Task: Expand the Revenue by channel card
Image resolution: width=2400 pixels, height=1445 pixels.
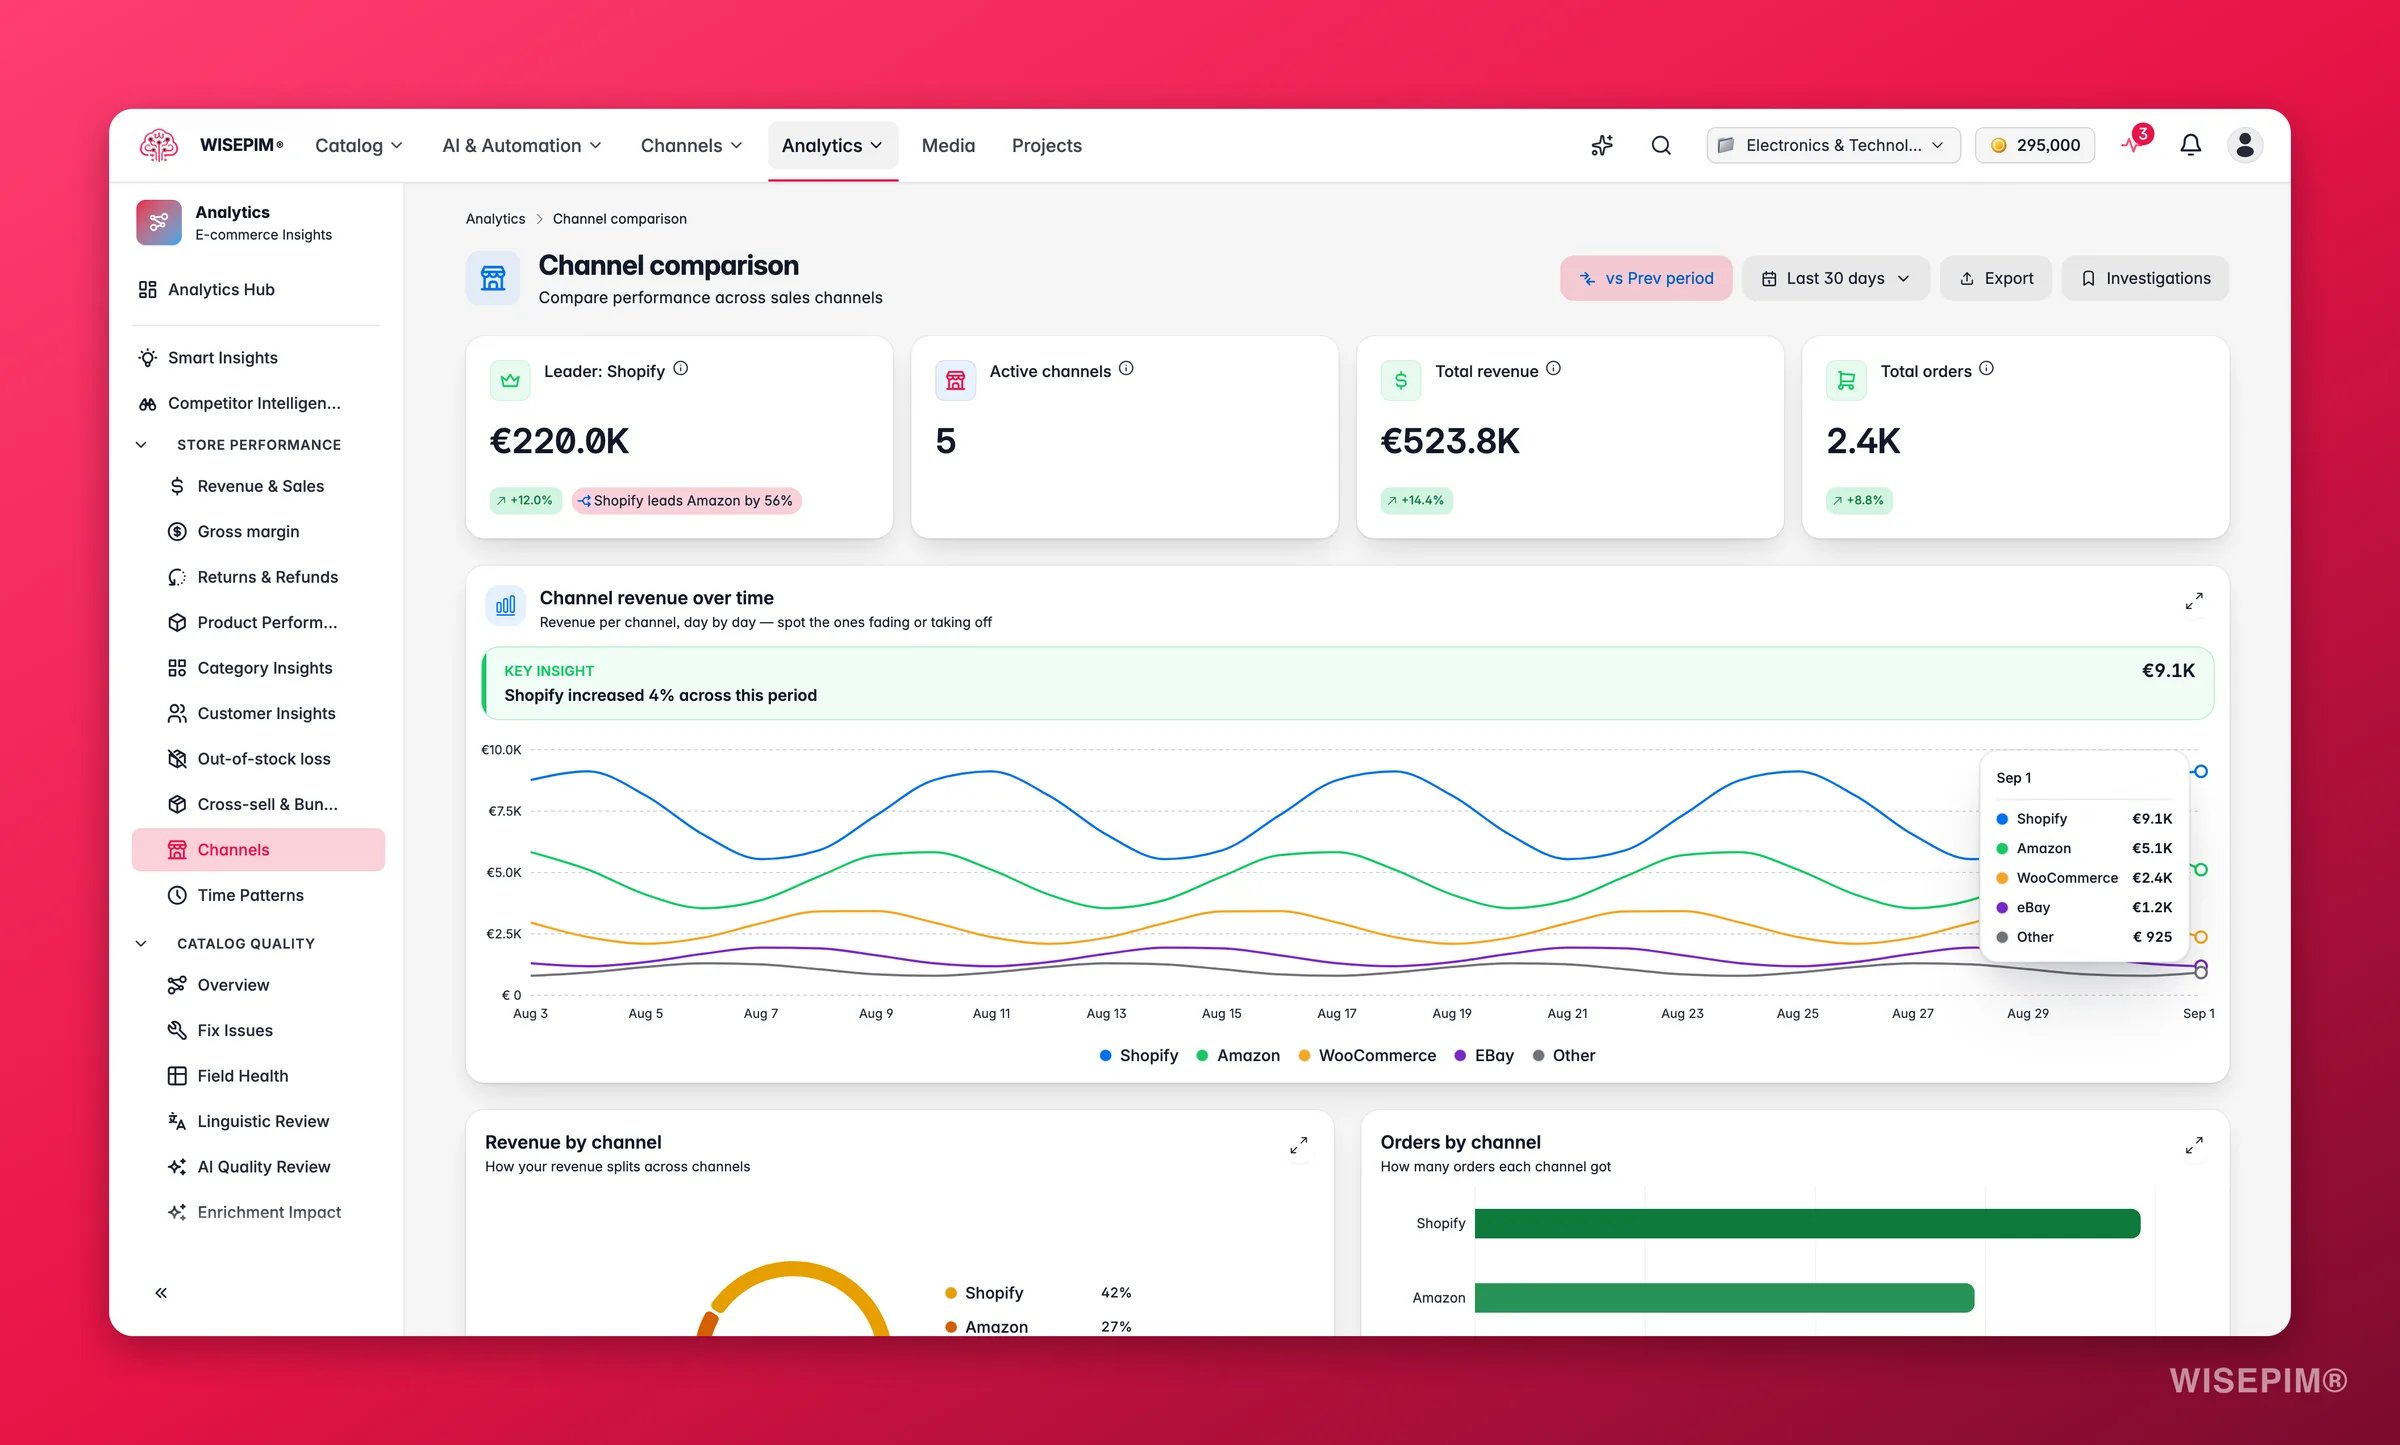Action: coord(1298,1145)
